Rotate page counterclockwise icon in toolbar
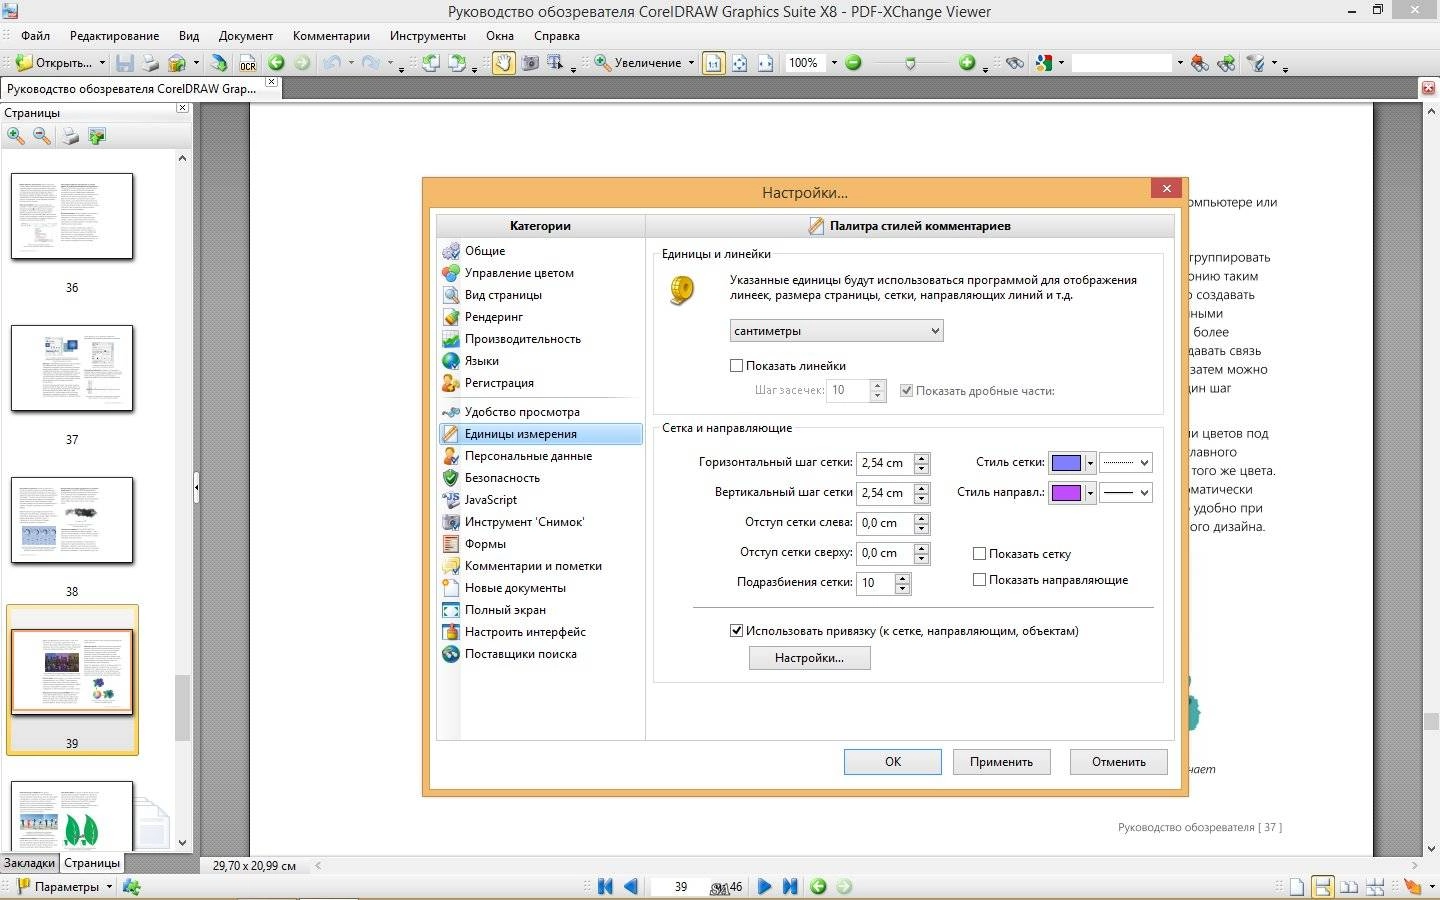1440x900 pixels. [430, 63]
